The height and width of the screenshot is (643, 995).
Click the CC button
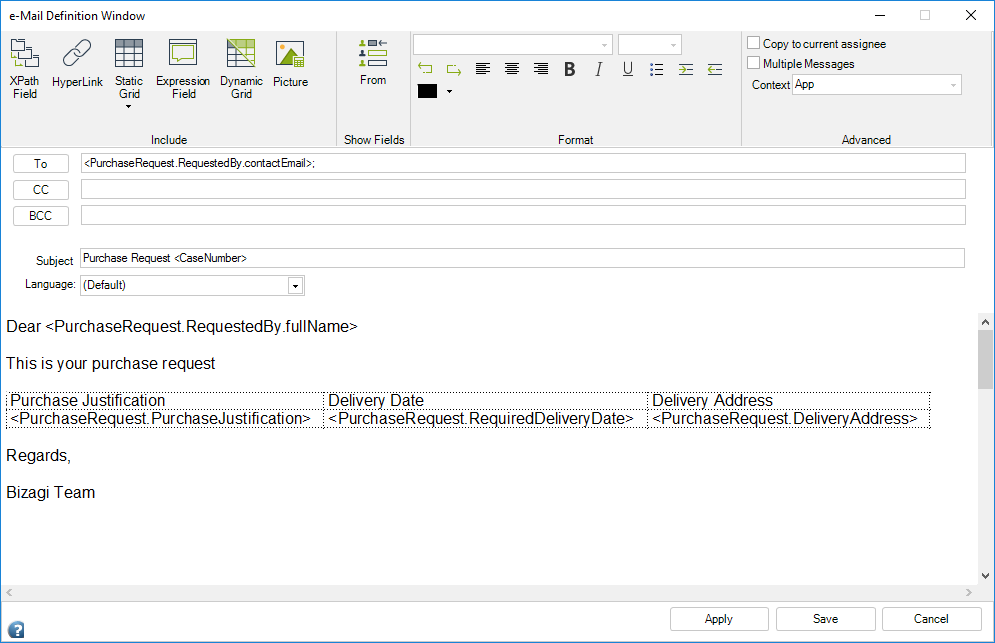coord(41,190)
